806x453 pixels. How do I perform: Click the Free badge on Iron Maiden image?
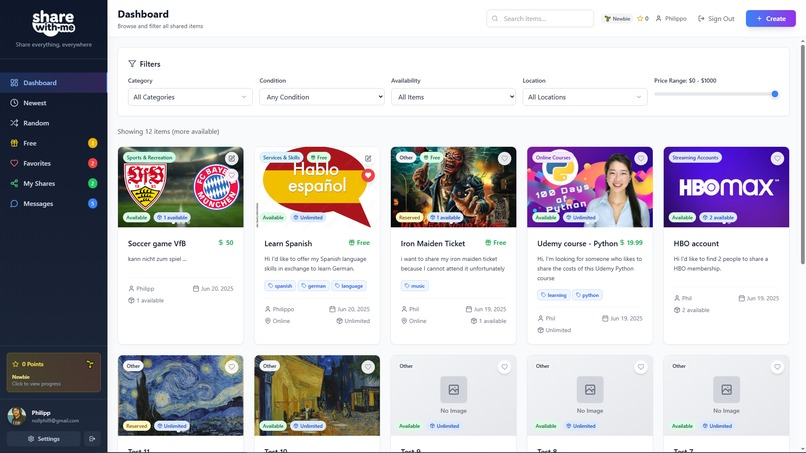432,157
